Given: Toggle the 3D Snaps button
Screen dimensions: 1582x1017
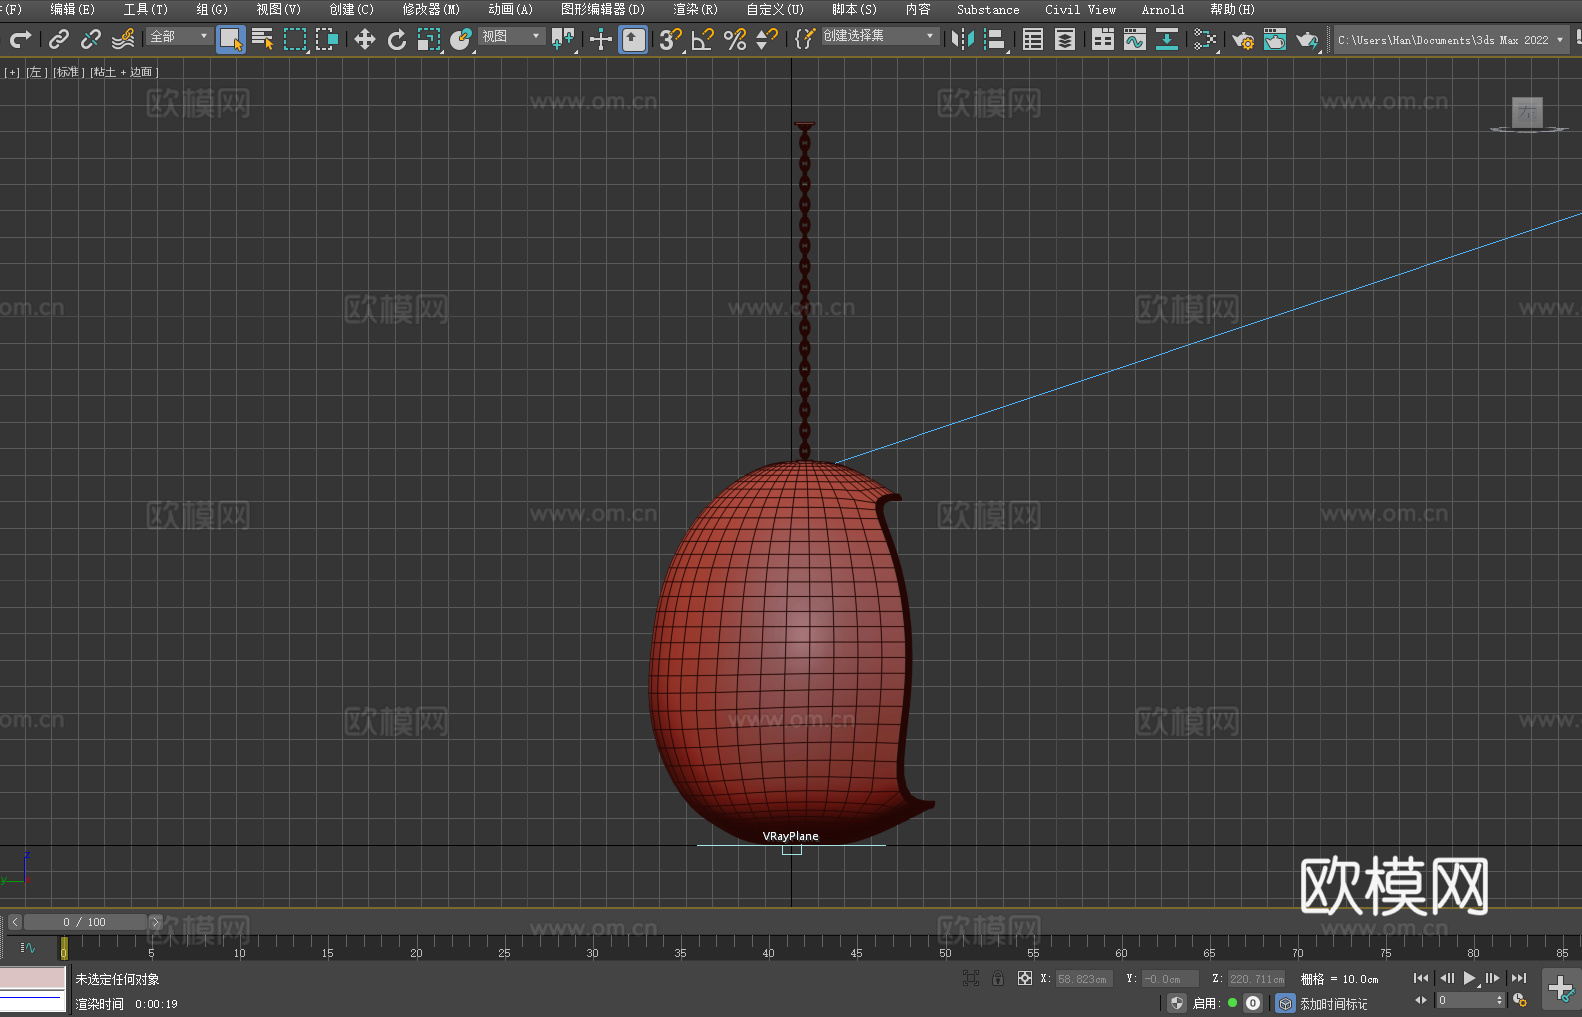Looking at the screenshot, I should [x=671, y=39].
